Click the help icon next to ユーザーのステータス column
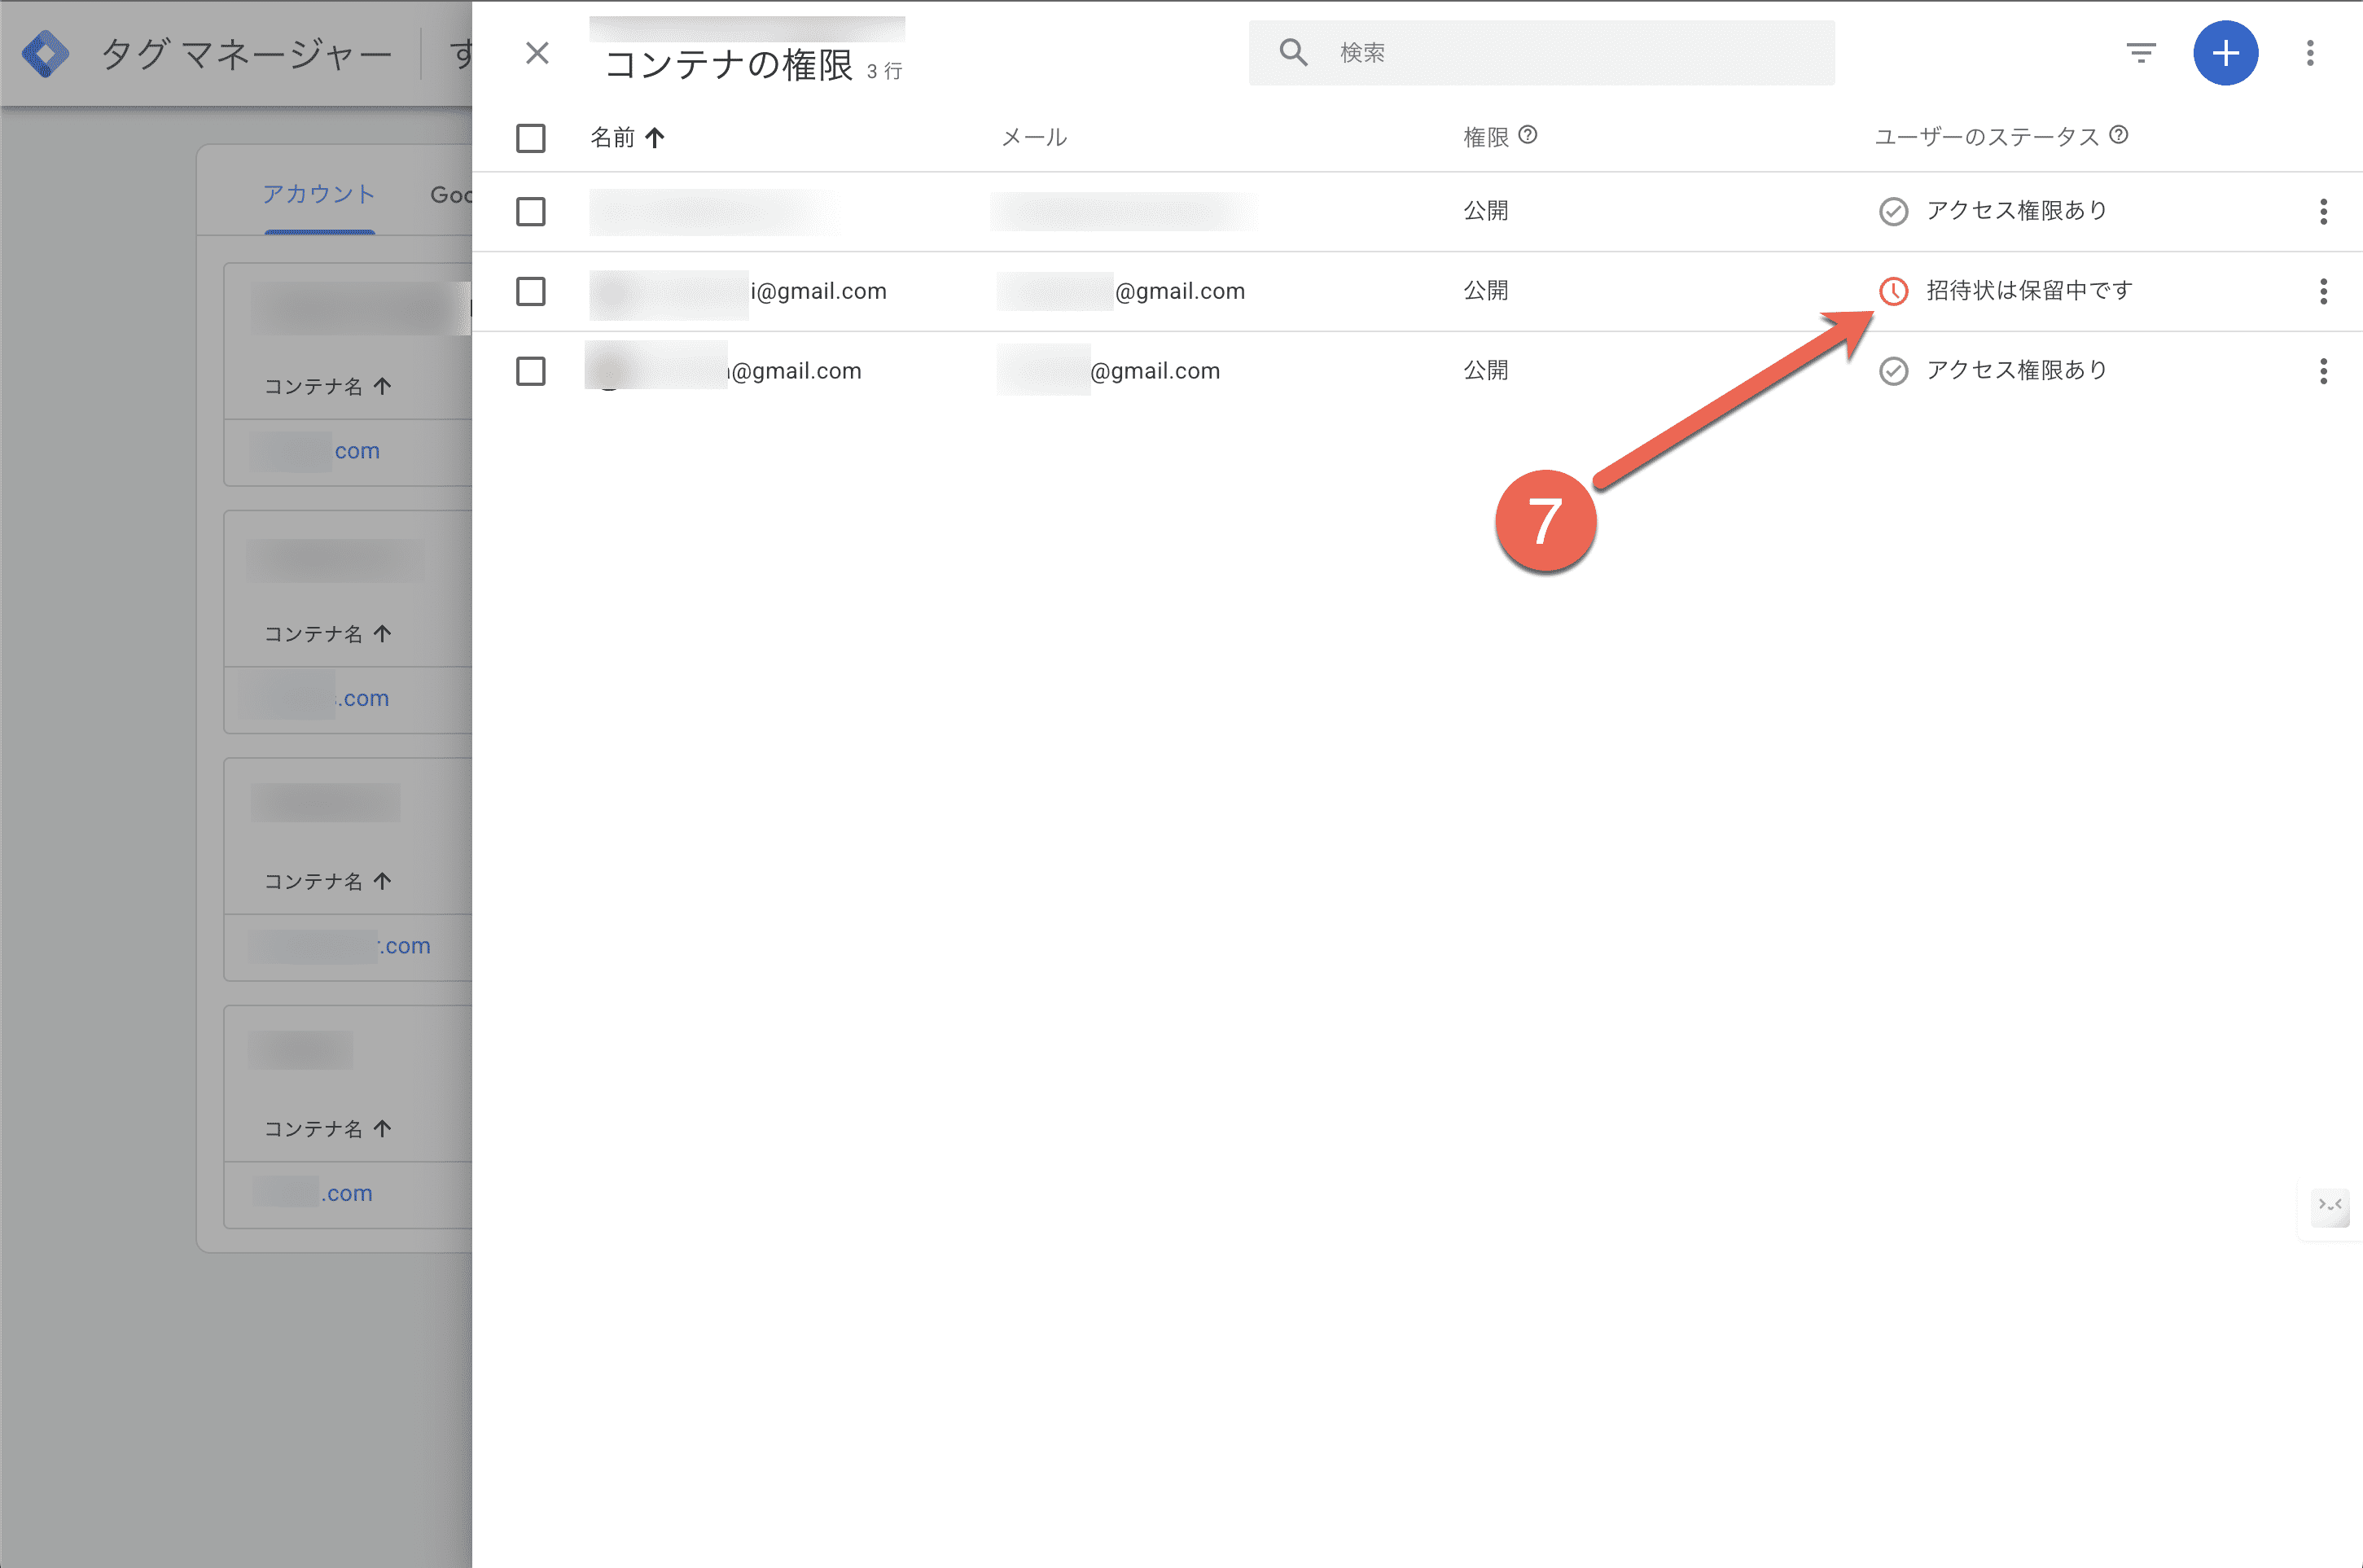Screen dimensions: 2363x1568 [x=2120, y=135]
